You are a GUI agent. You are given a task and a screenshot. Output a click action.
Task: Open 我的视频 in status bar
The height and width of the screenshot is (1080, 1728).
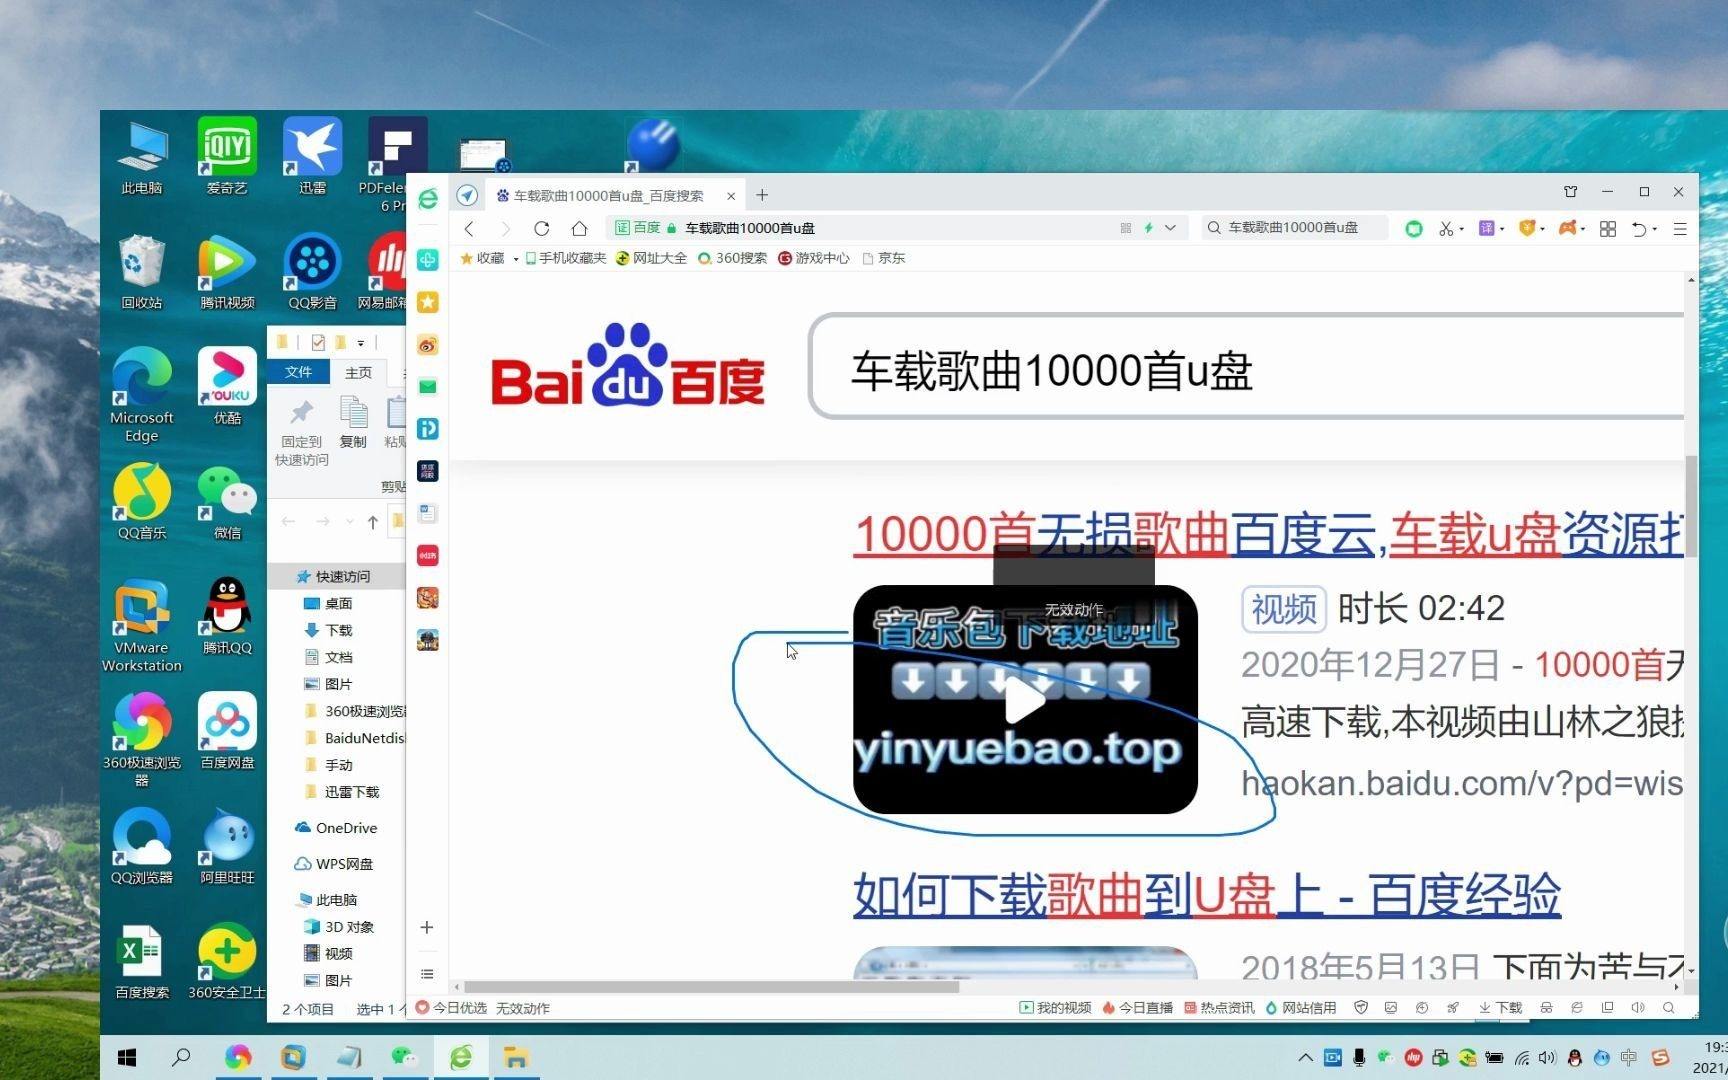1055,1008
